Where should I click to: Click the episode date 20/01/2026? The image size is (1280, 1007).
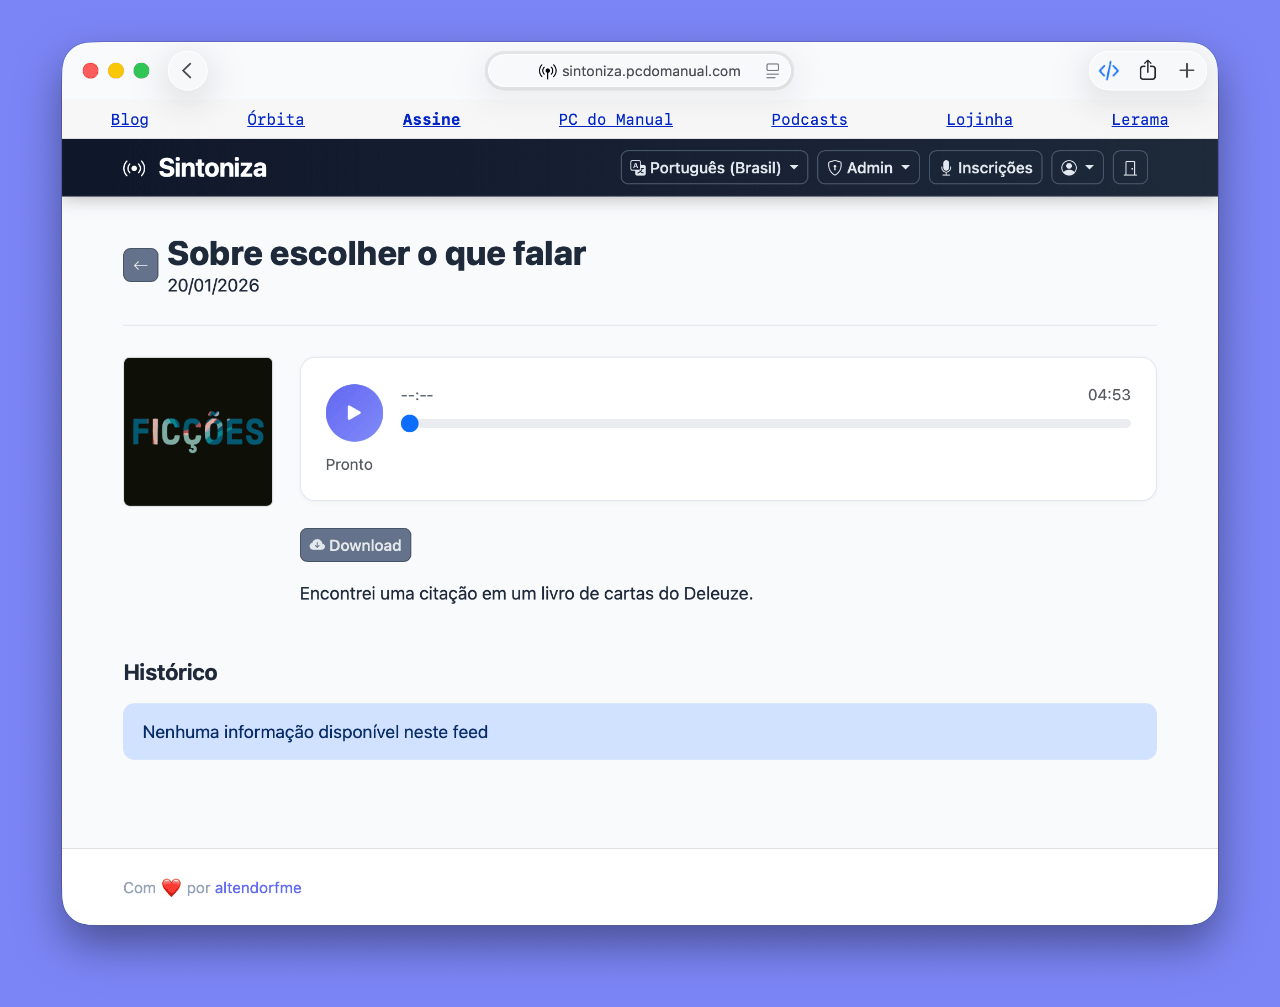point(214,286)
